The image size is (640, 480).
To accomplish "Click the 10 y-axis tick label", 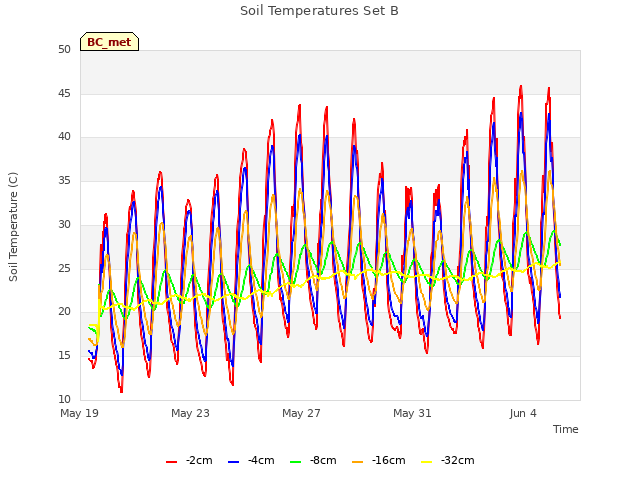I will 64,399.
